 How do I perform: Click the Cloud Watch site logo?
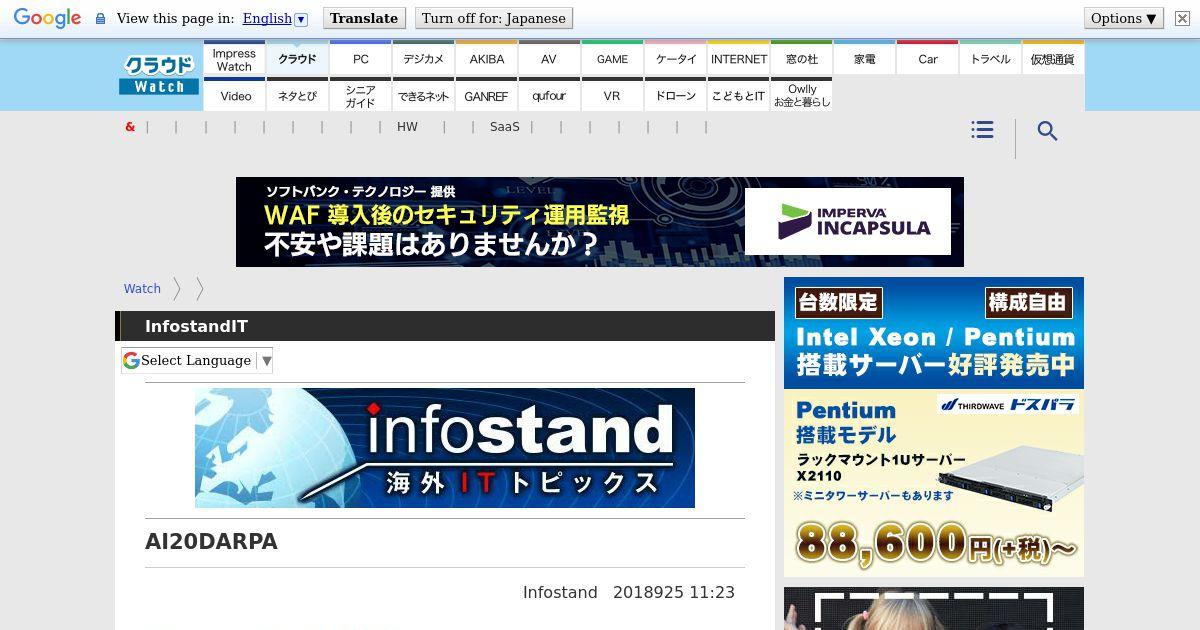[x=159, y=75]
